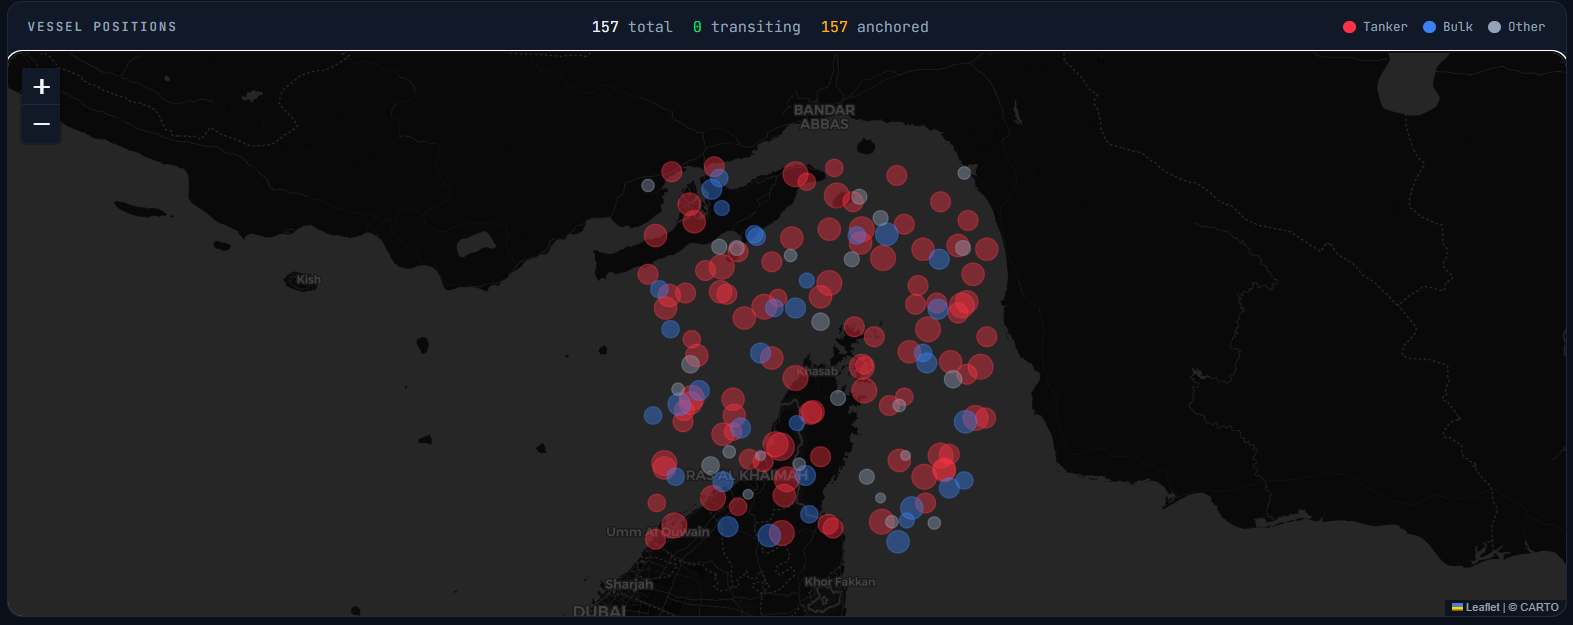Click the blue Bulk legend dot
Viewport: 1573px width, 625px height.
pos(1429,27)
